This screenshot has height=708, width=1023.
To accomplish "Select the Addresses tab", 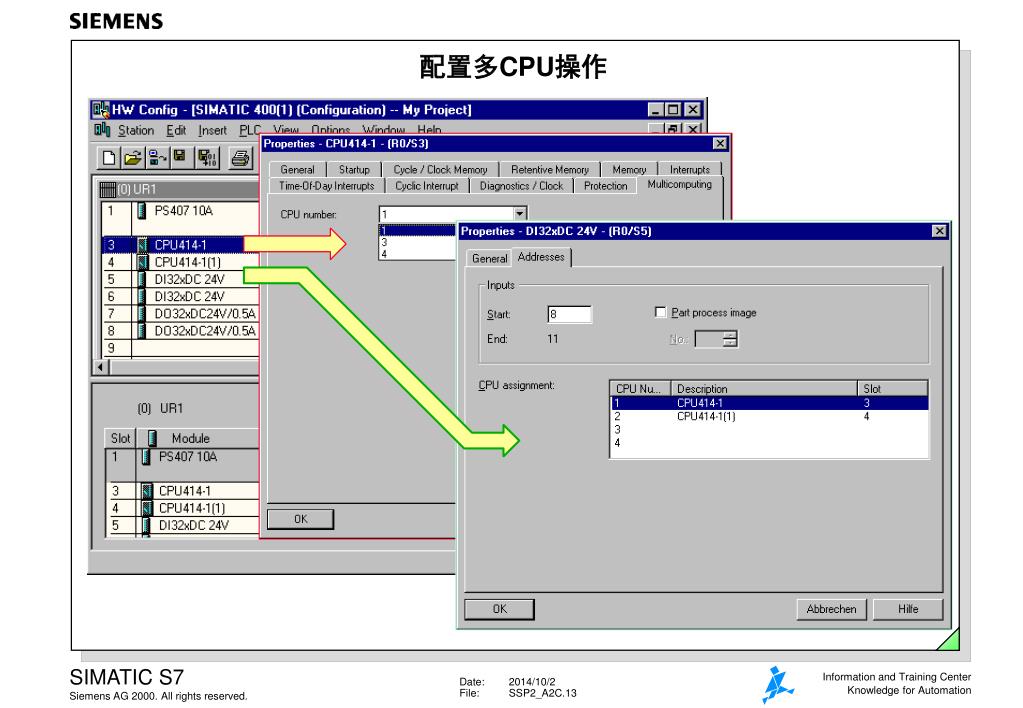I will click(541, 257).
